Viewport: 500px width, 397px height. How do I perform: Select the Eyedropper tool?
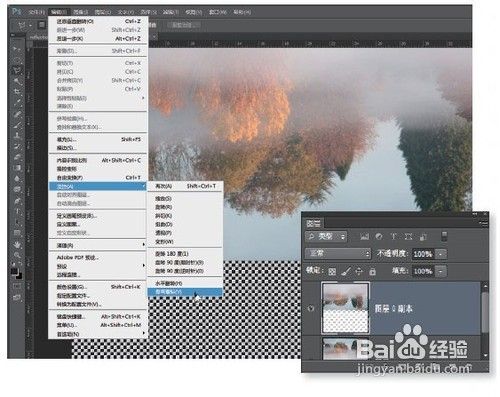[17, 103]
